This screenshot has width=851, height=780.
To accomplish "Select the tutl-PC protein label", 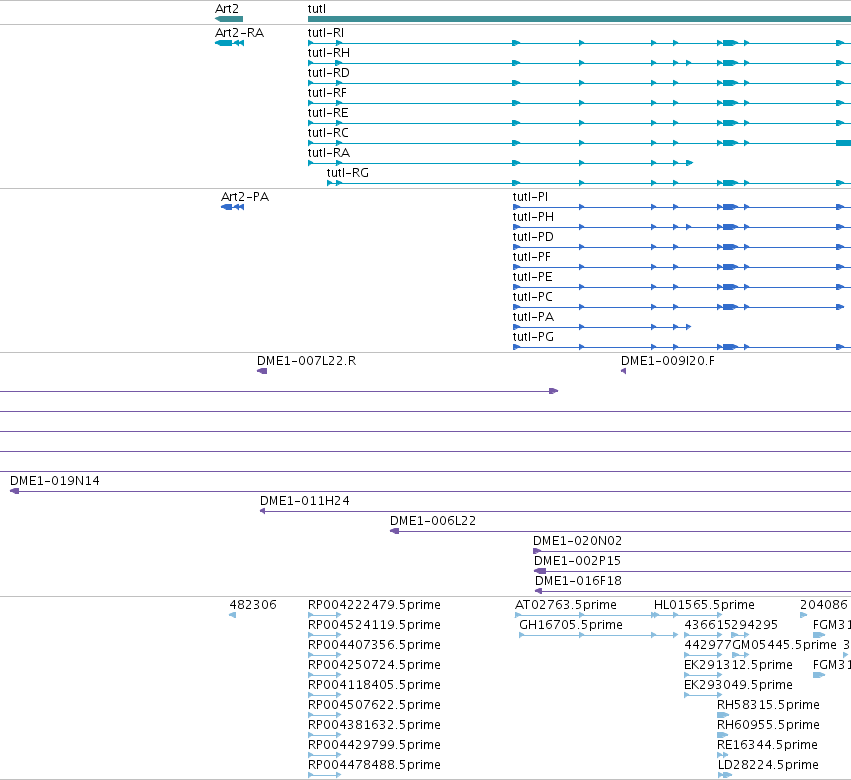I will tap(532, 297).
